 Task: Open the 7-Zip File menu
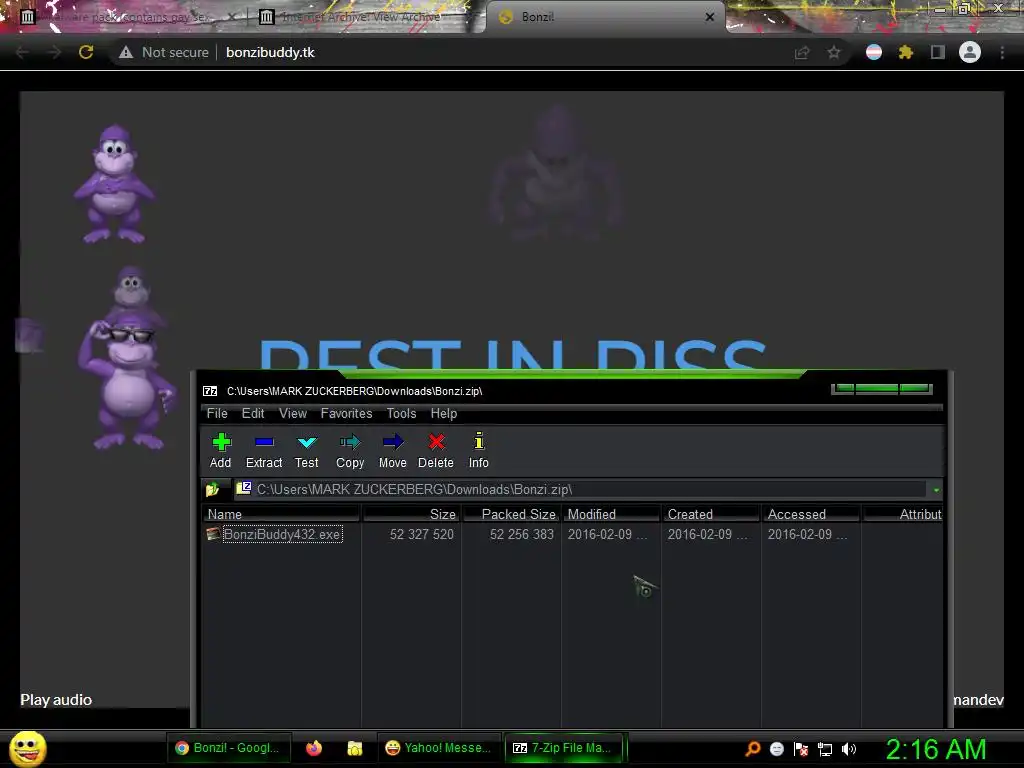217,413
